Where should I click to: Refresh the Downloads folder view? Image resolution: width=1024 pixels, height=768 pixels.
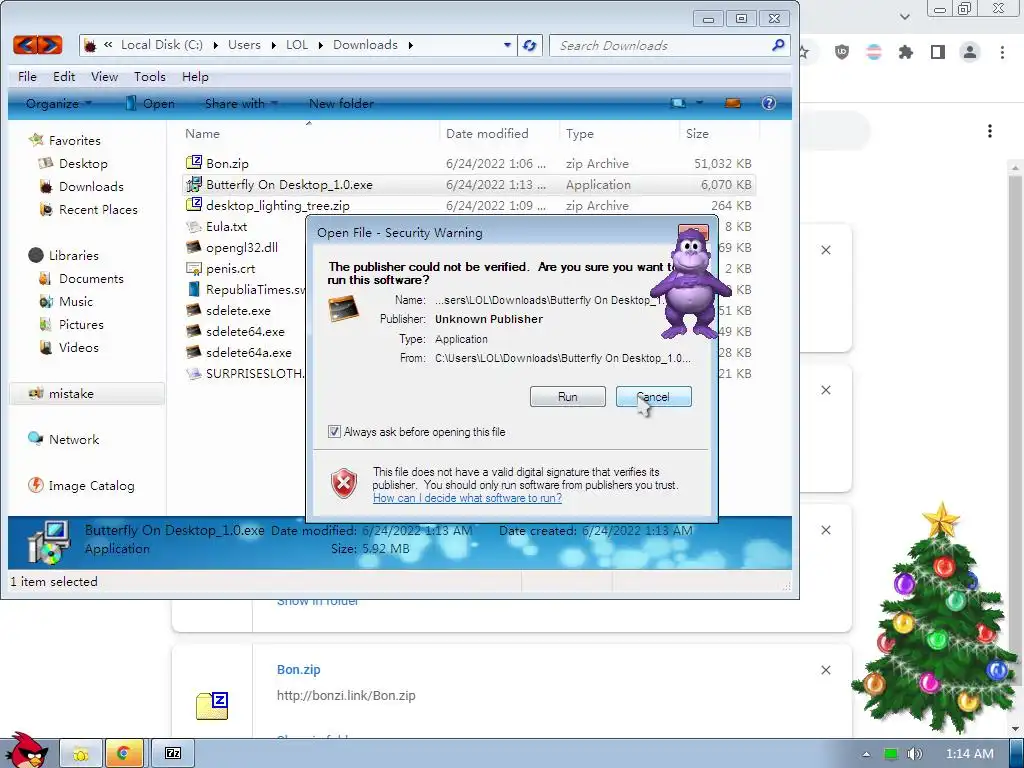point(530,45)
